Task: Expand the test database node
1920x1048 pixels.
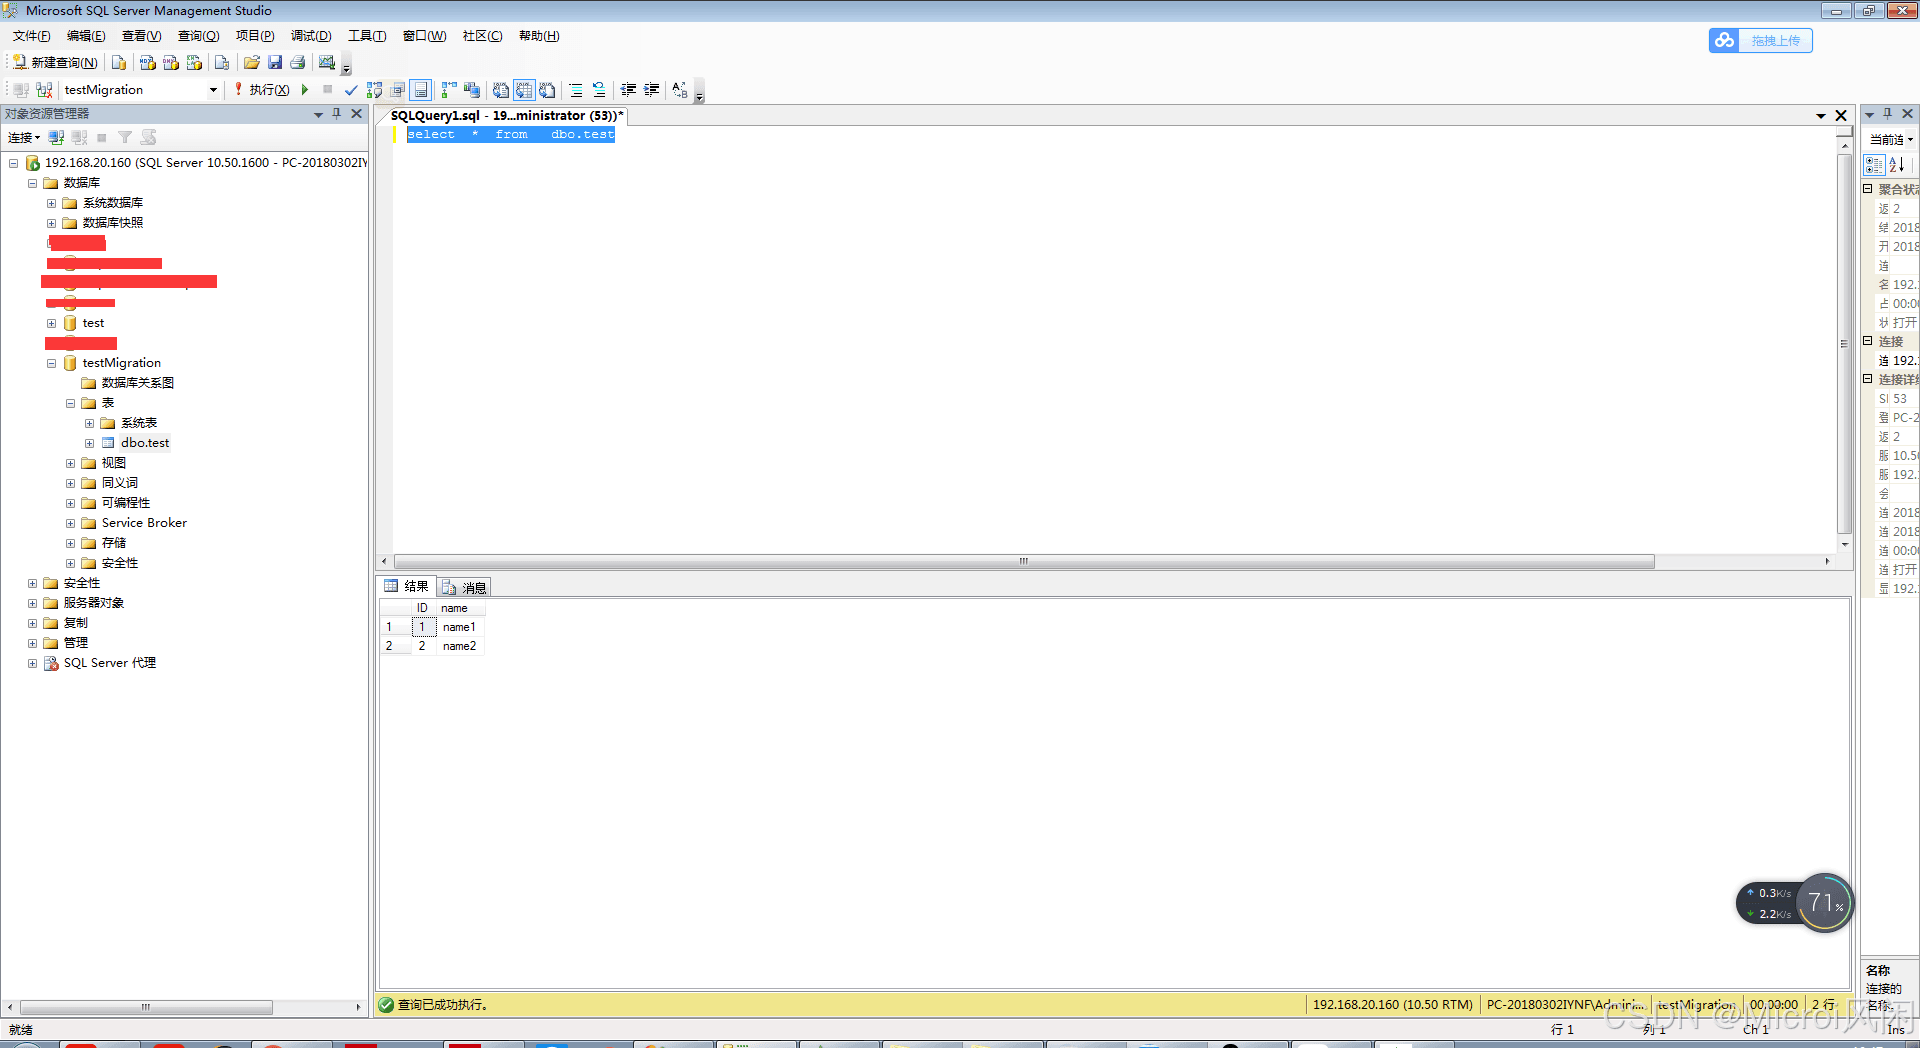Action: (x=51, y=323)
